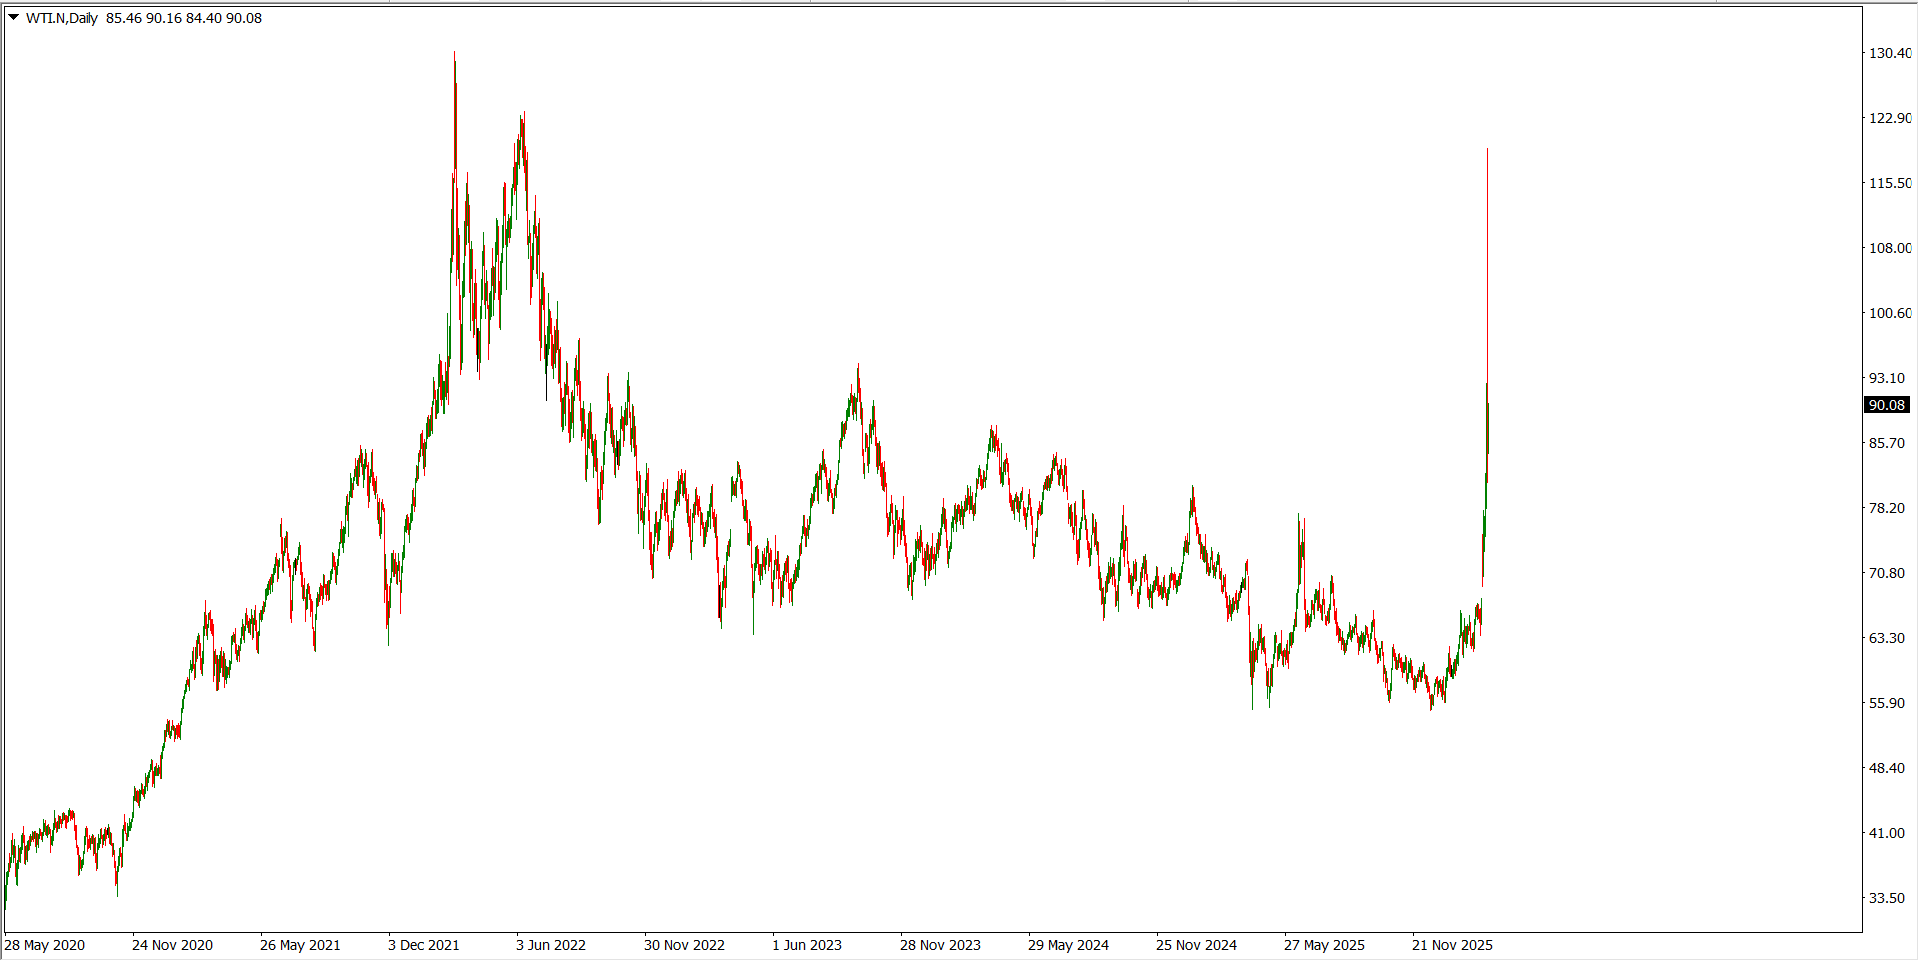
Task: Click the 108.00 price scale label
Action: pos(1890,248)
